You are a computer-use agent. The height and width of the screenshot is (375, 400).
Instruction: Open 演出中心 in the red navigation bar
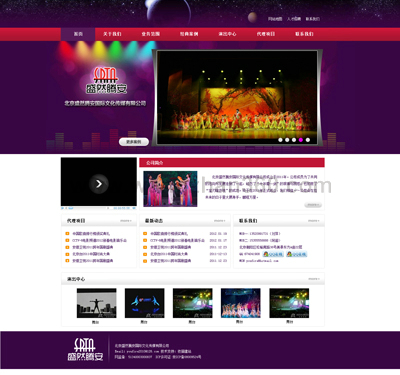227,34
